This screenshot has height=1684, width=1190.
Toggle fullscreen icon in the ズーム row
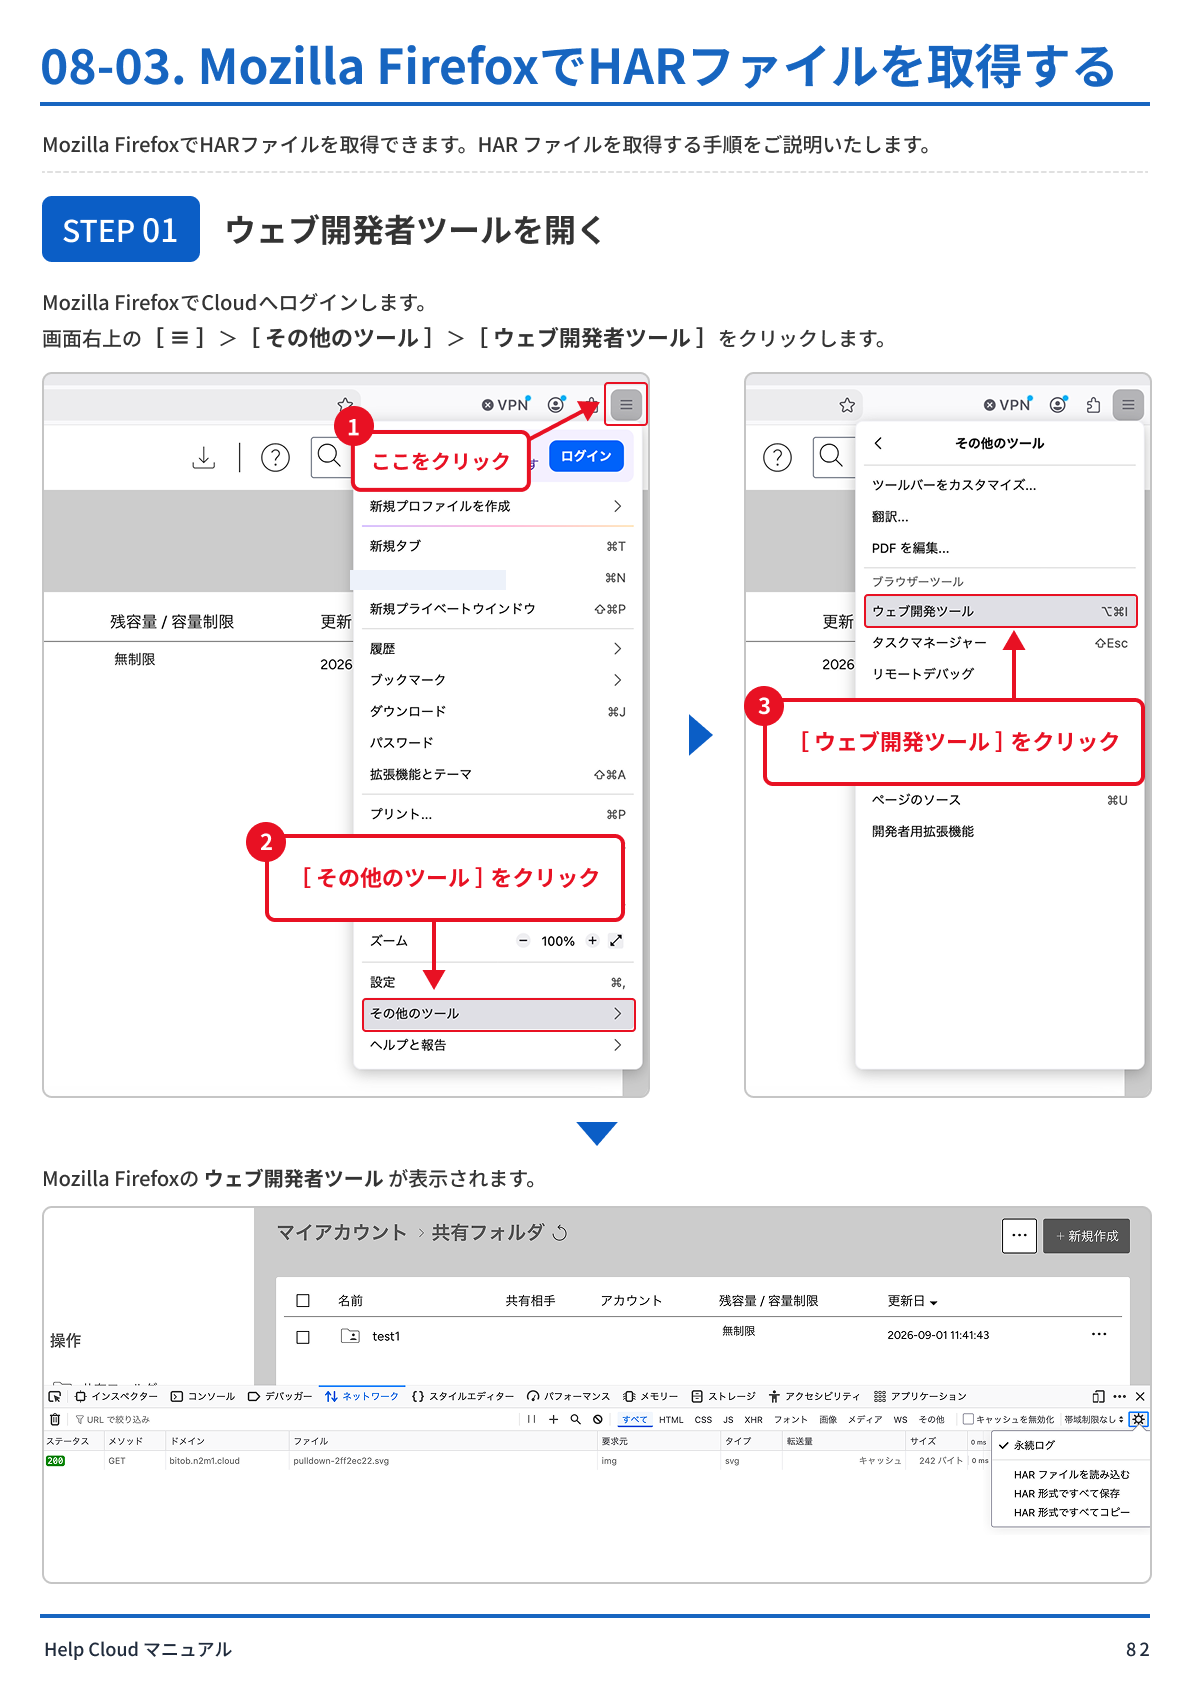(x=616, y=940)
